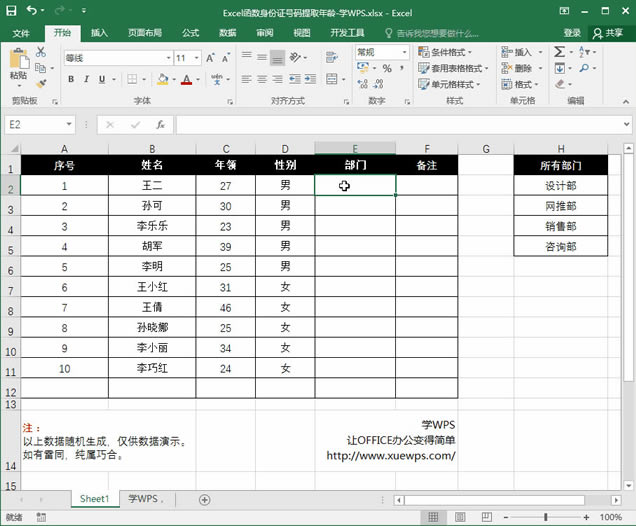Viewport: 636px width, 526px height.
Task: Click the Login (登录) button
Action: 572,32
